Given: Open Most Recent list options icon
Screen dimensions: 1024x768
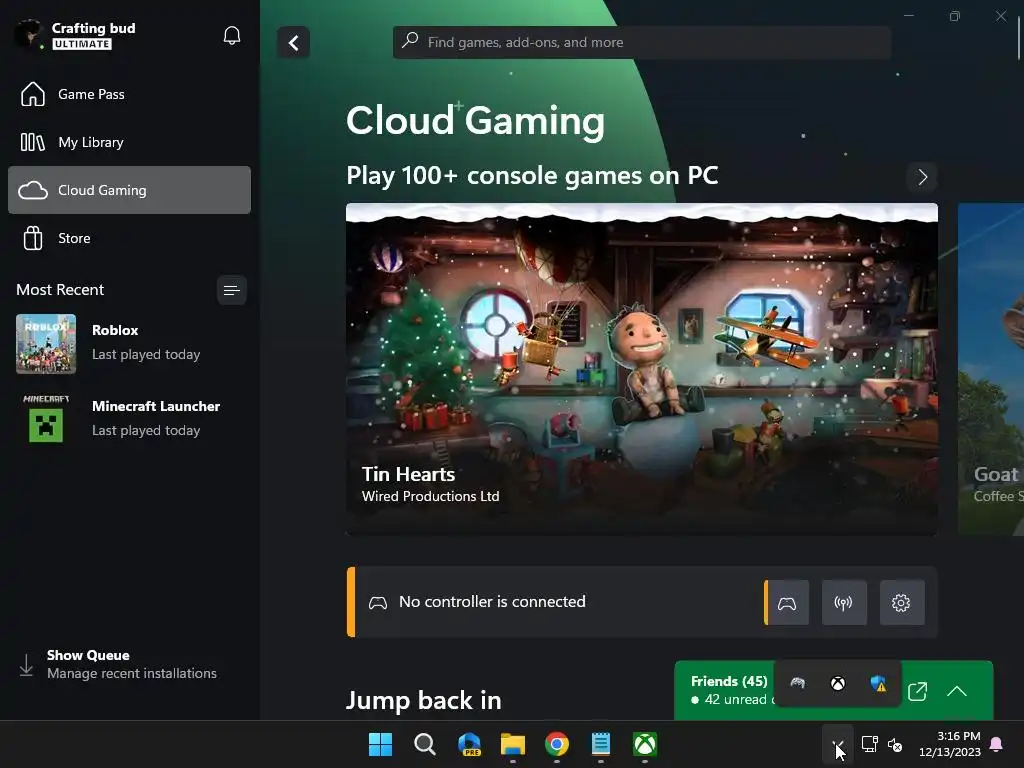Looking at the screenshot, I should pyautogui.click(x=231, y=290).
